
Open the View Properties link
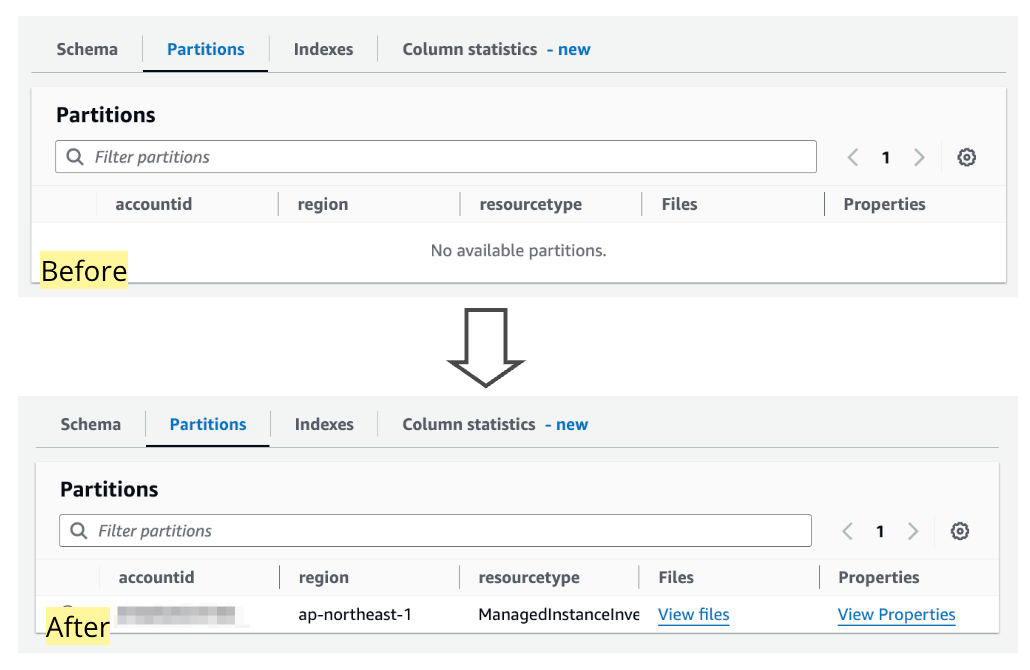point(896,615)
